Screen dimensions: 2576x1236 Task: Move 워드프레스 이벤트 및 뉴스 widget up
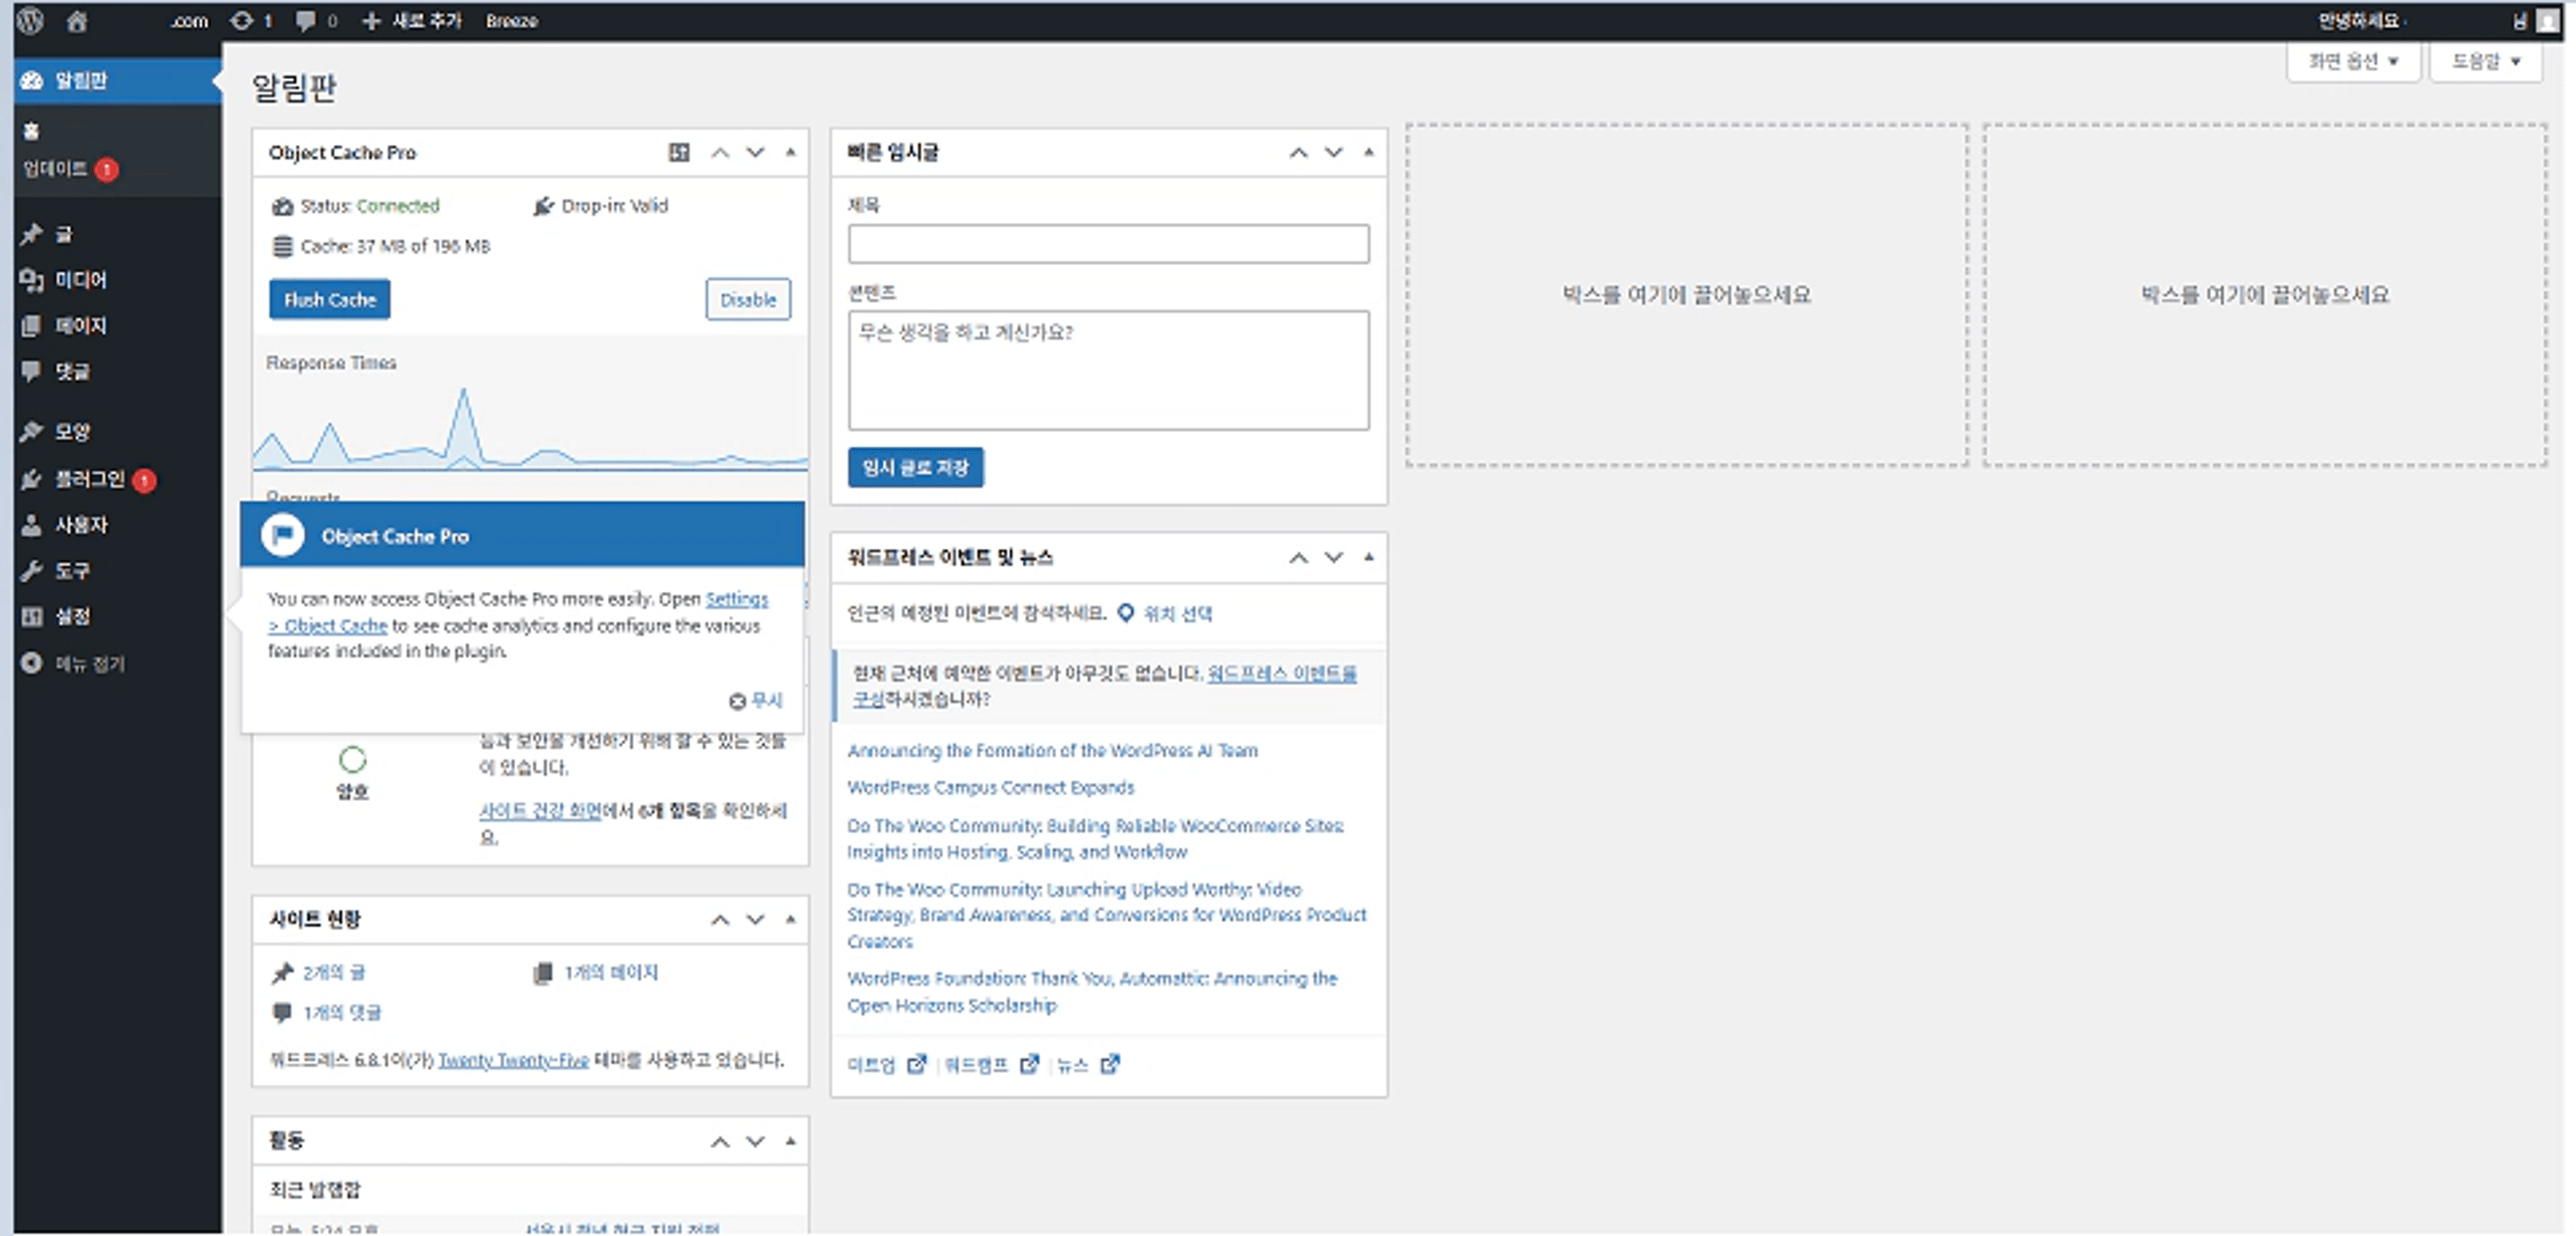tap(1298, 557)
